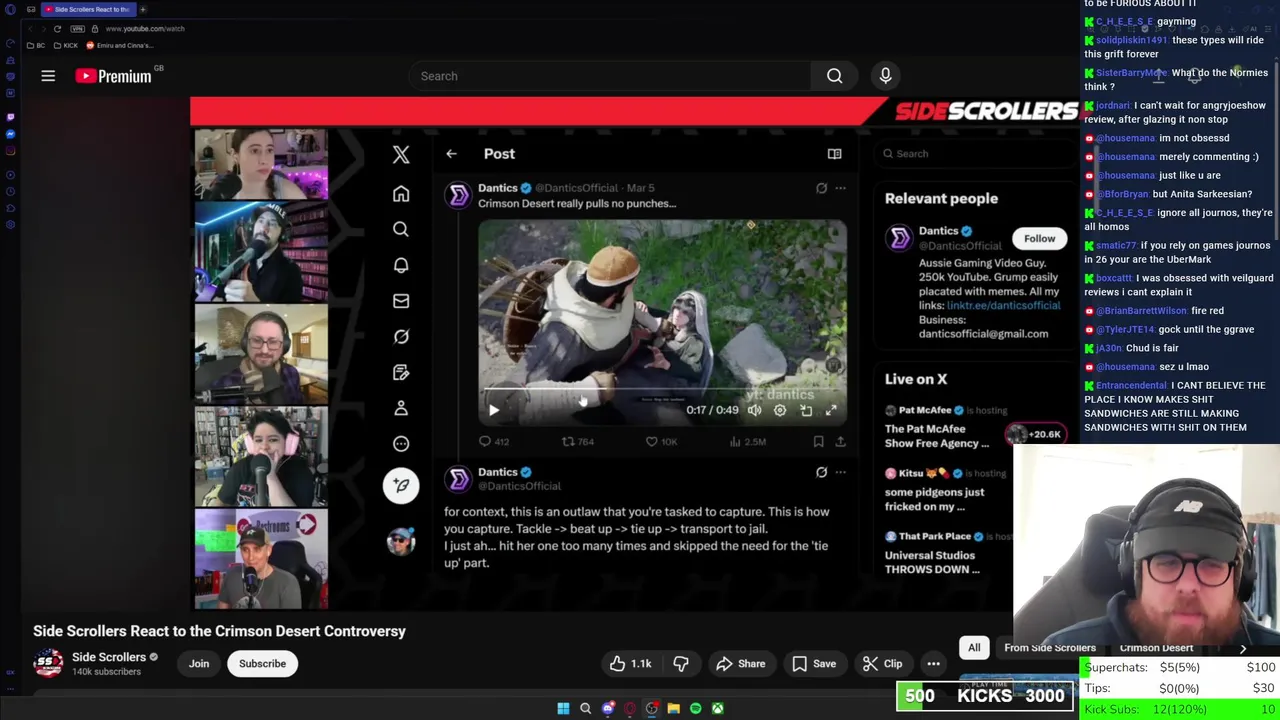The image size is (1280, 720).
Task: Show more chips with right arrow
Action: click(1243, 648)
